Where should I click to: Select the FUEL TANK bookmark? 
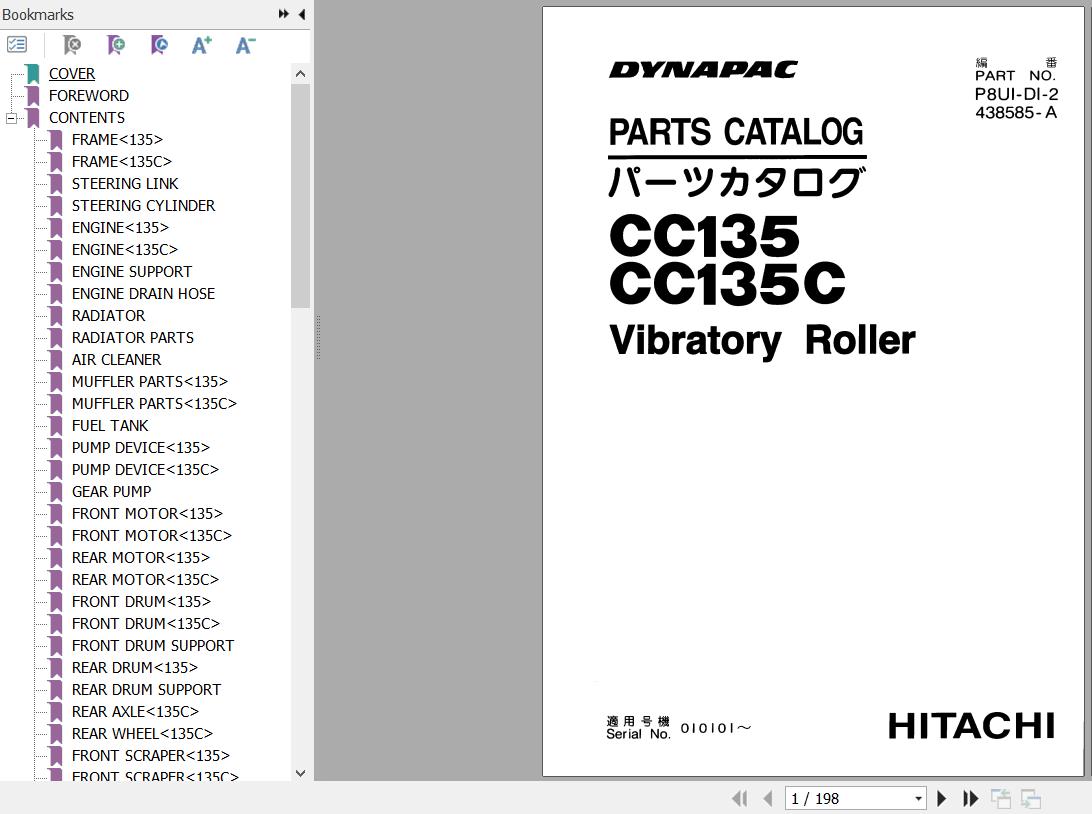[x=110, y=426]
